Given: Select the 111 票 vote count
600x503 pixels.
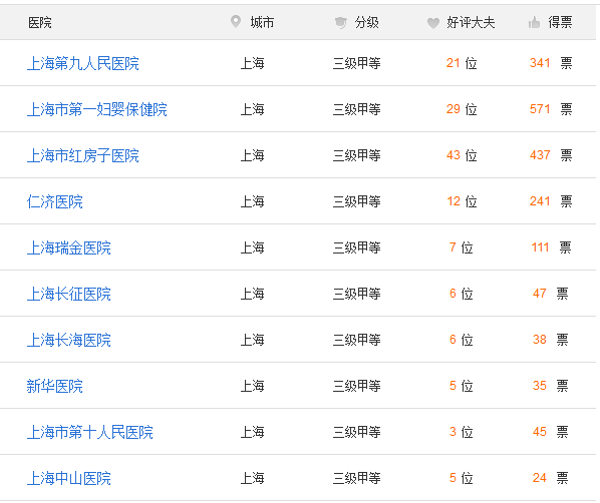Looking at the screenshot, I should (x=551, y=248).
